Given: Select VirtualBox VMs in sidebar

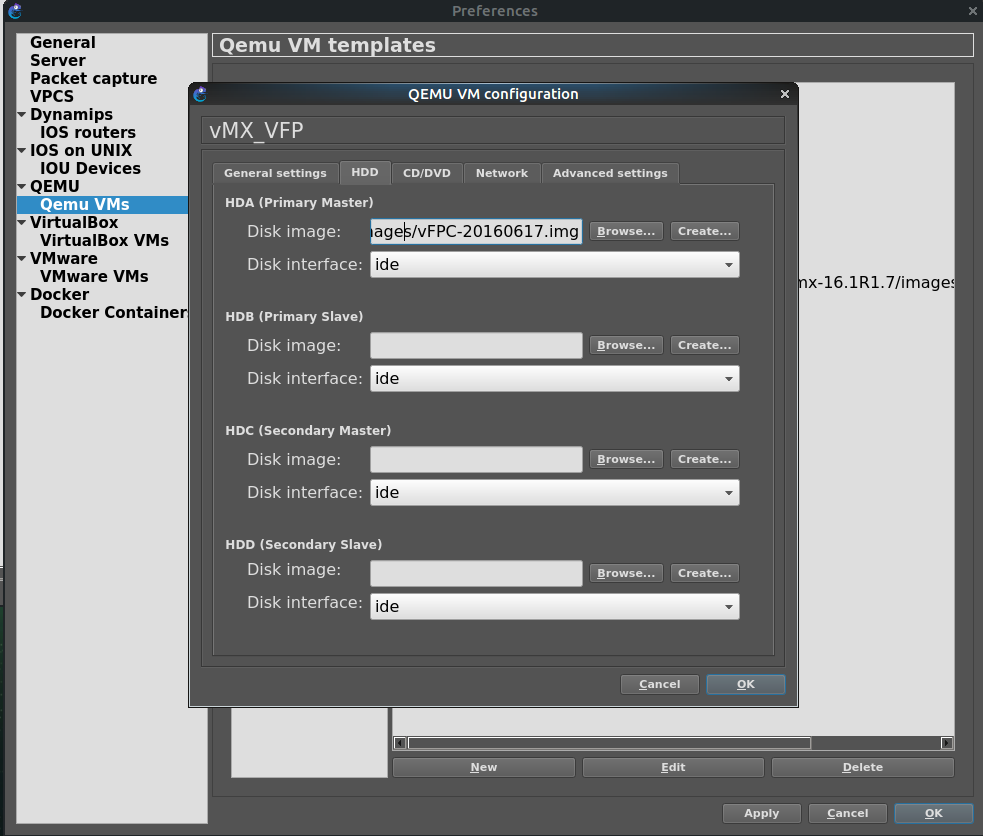Looking at the screenshot, I should tap(104, 241).
